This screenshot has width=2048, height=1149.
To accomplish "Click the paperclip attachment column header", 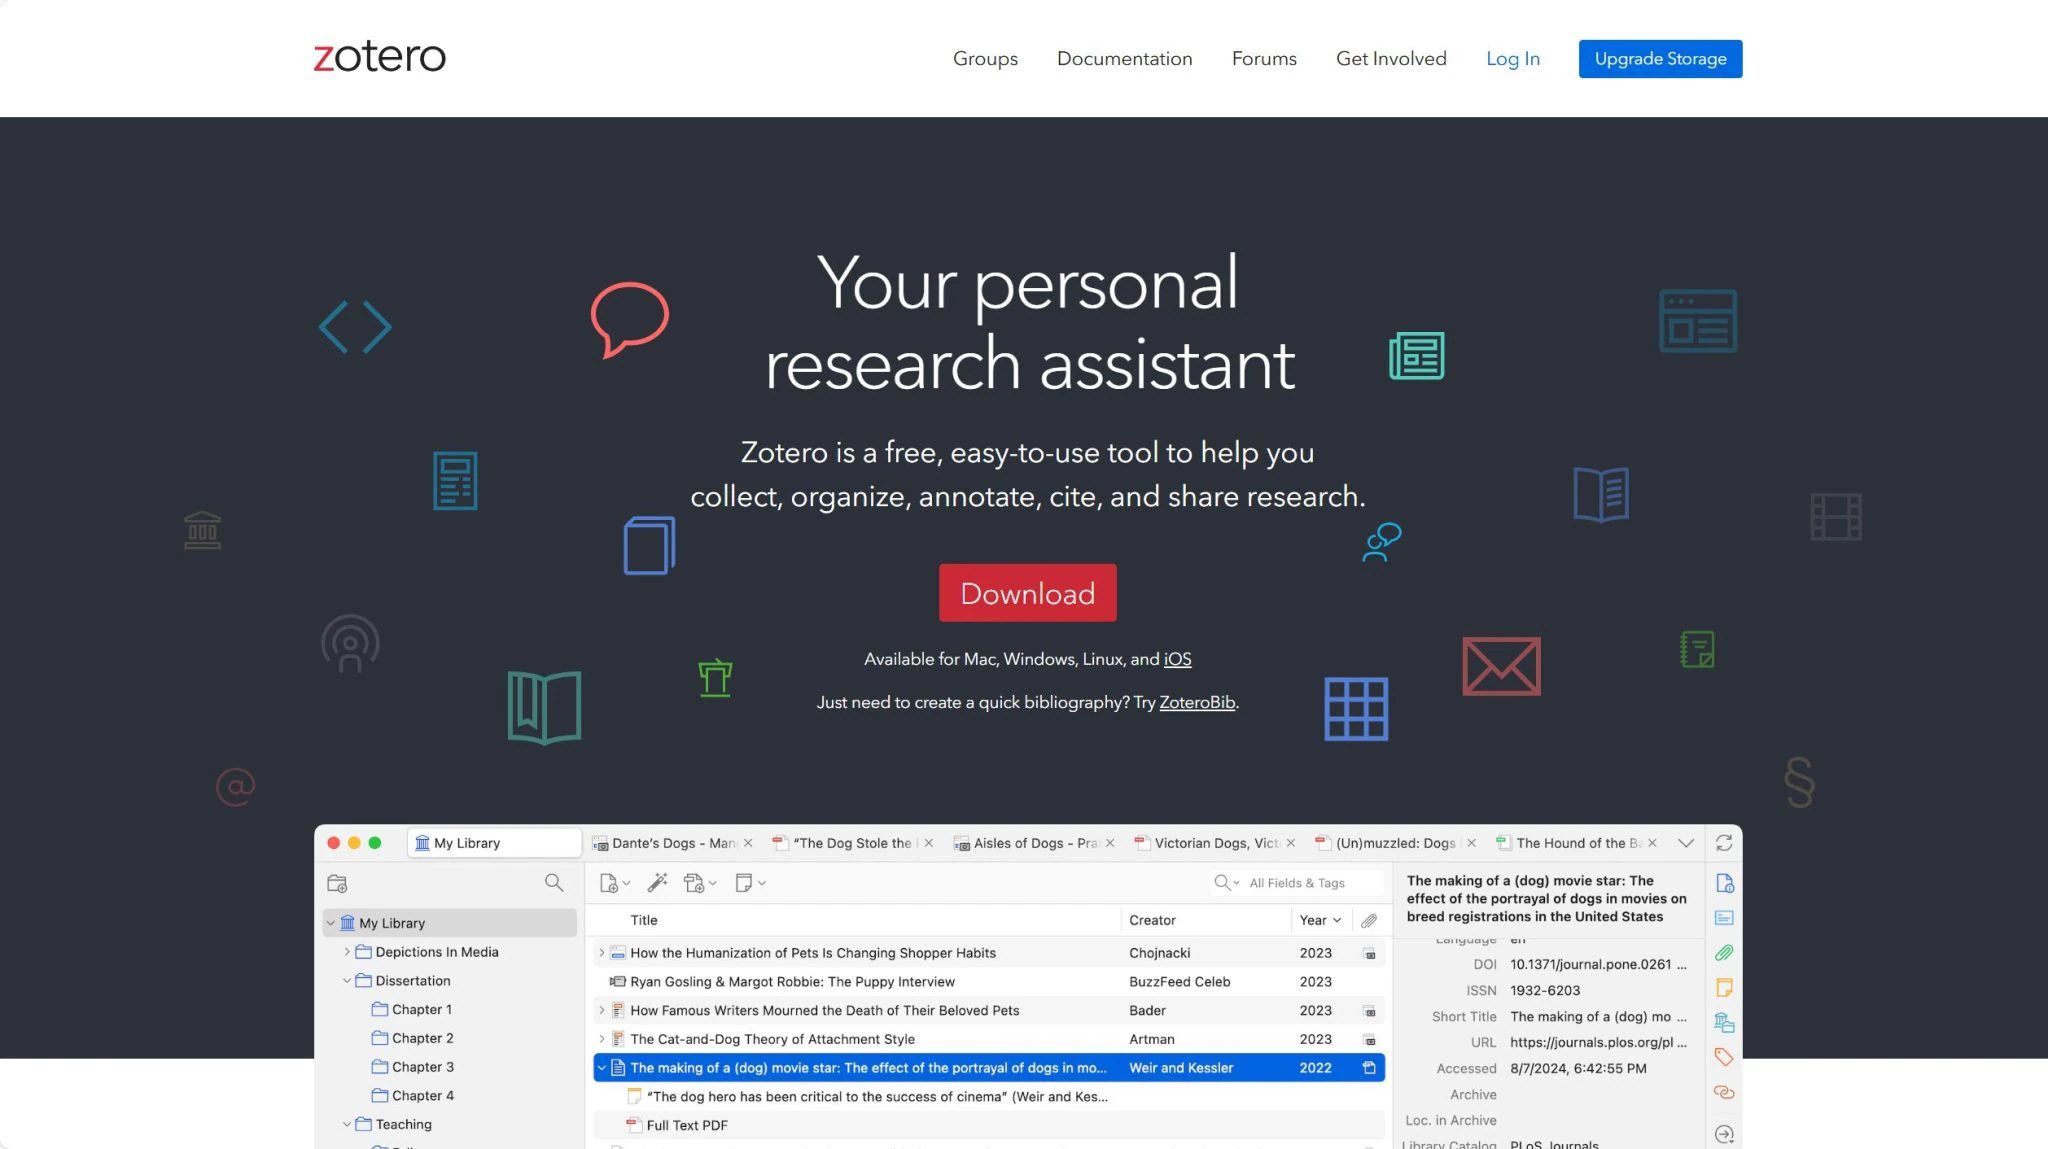I will click(1369, 920).
